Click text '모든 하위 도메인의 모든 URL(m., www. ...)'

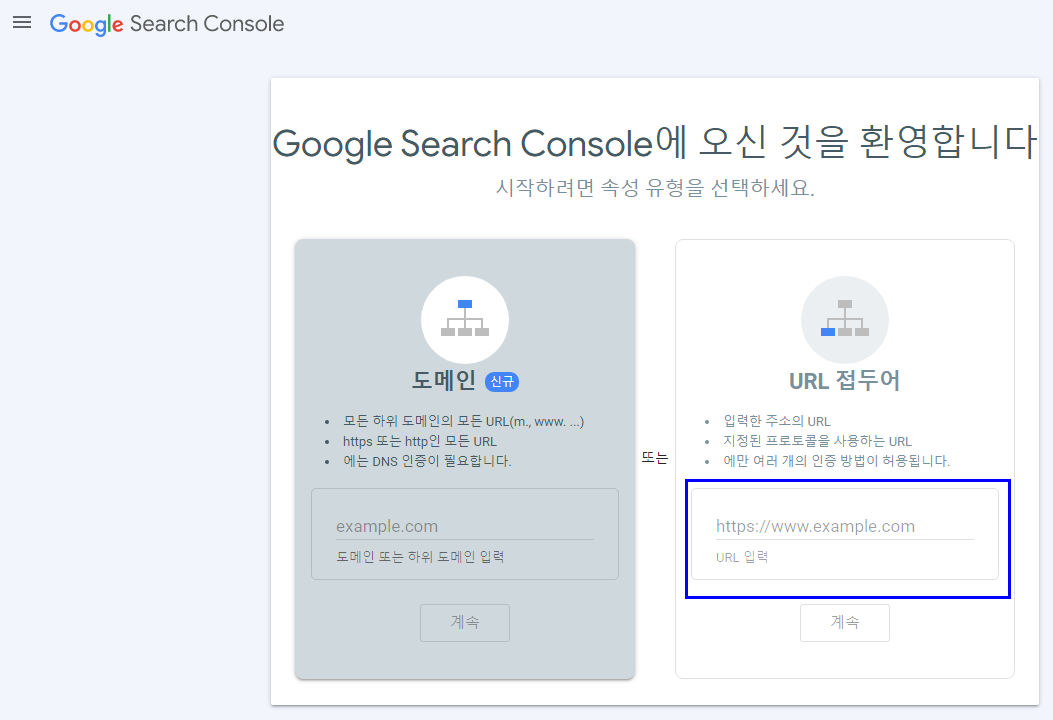pyautogui.click(x=463, y=422)
